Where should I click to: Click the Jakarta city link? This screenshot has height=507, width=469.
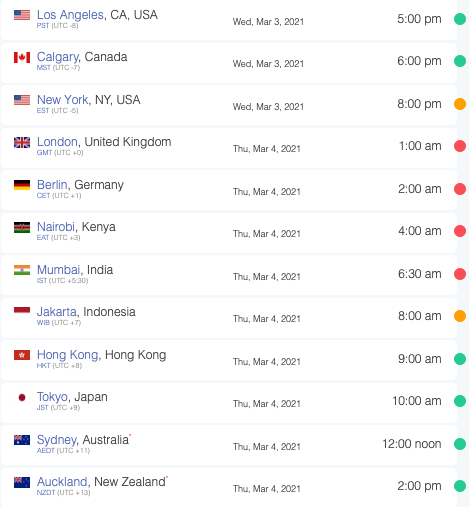[x=57, y=312]
